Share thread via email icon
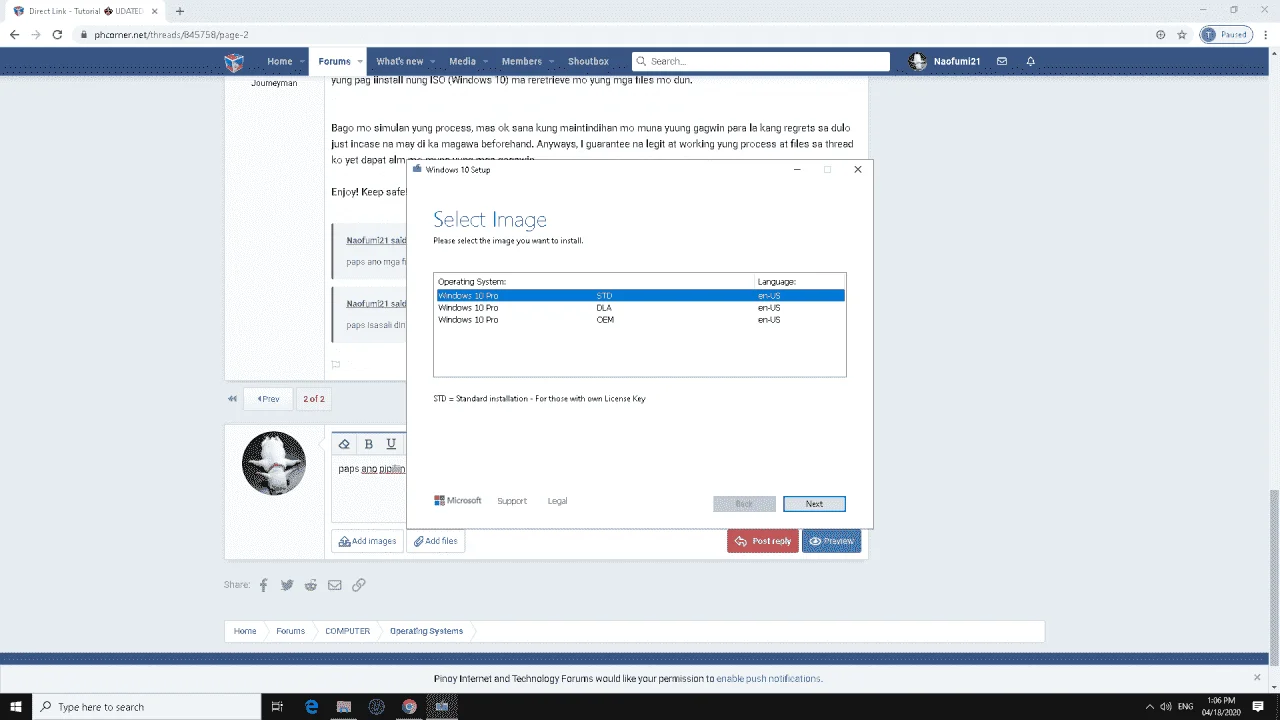The width and height of the screenshot is (1280, 720). click(x=335, y=585)
